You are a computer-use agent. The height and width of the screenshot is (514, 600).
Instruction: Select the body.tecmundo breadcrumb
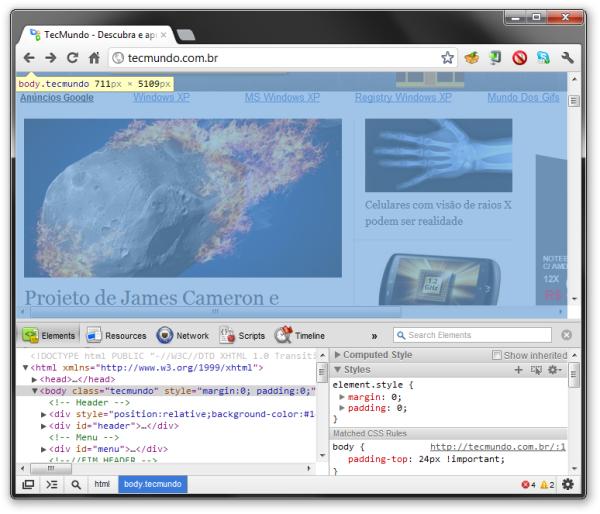pos(153,484)
